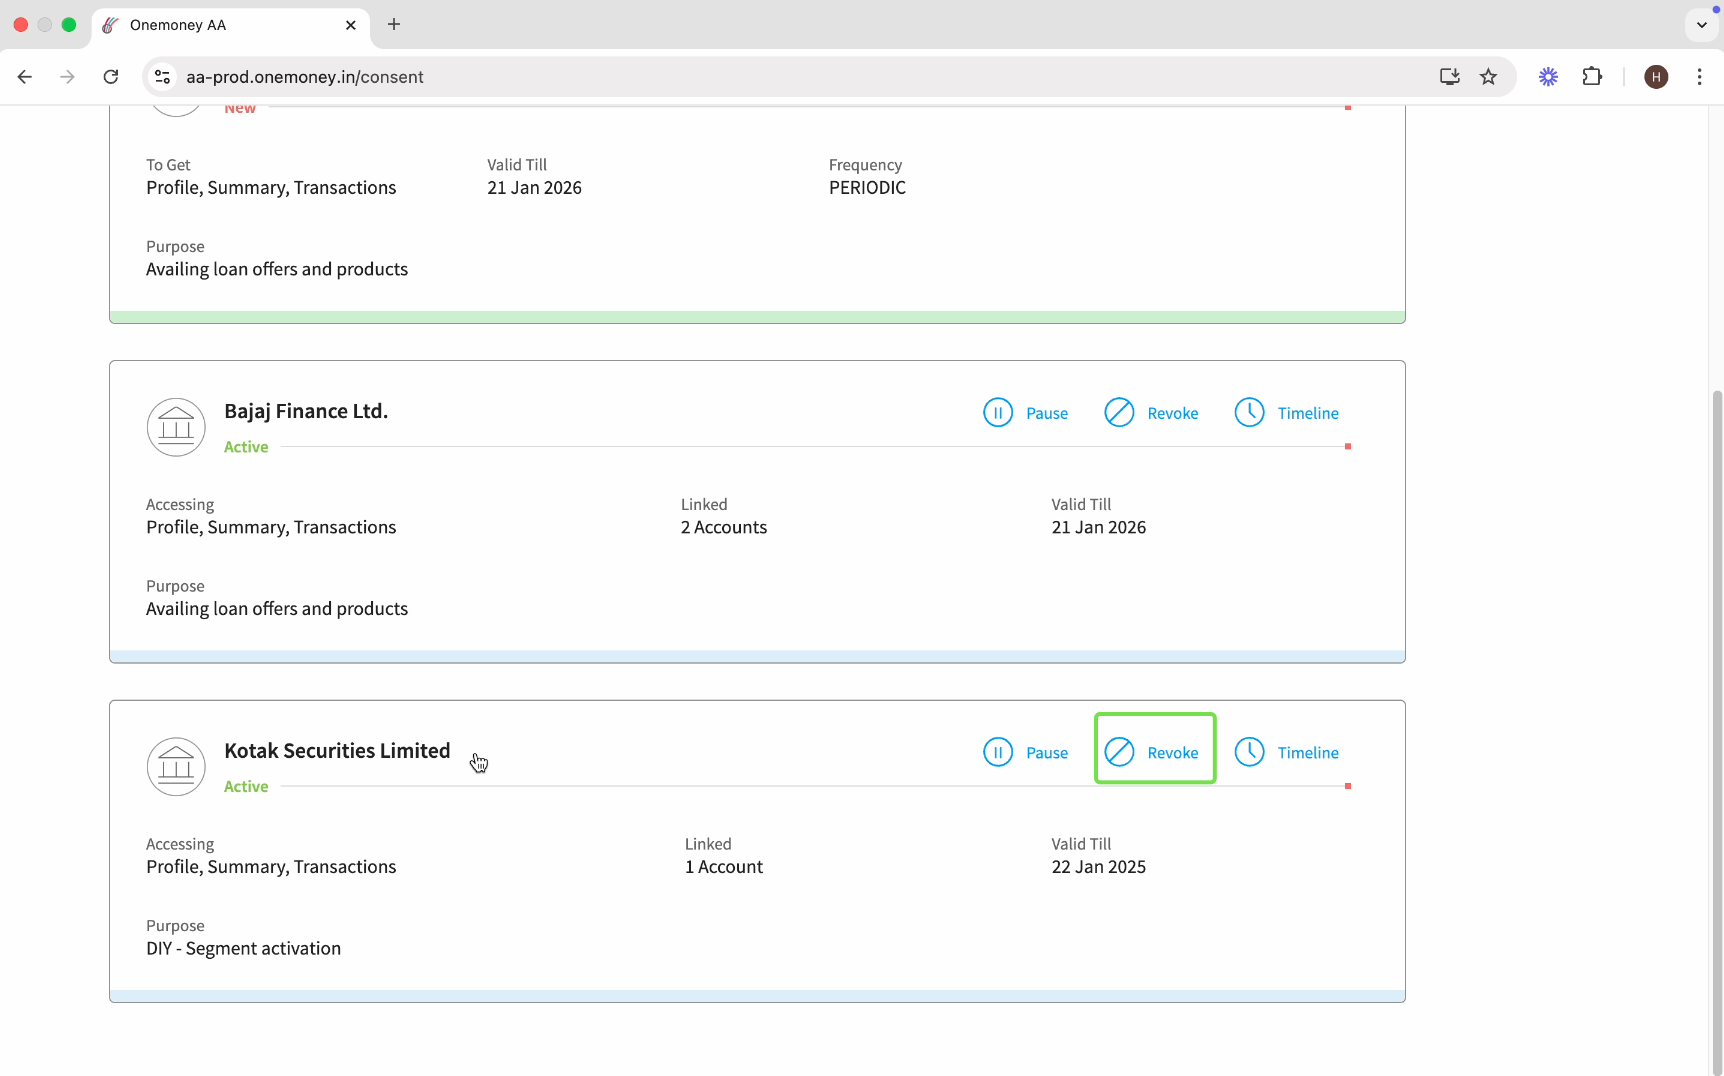
Task: Click the red 'New' status label
Action: point(240,109)
